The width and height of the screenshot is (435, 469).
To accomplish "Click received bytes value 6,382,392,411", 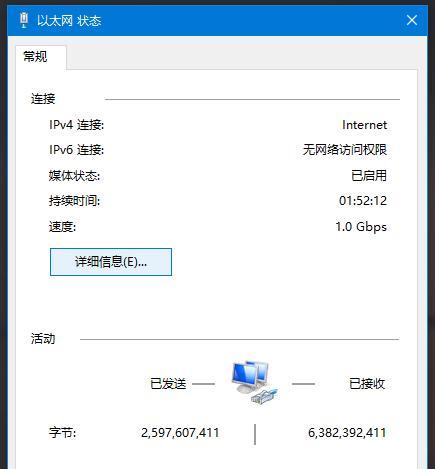I will 347,433.
